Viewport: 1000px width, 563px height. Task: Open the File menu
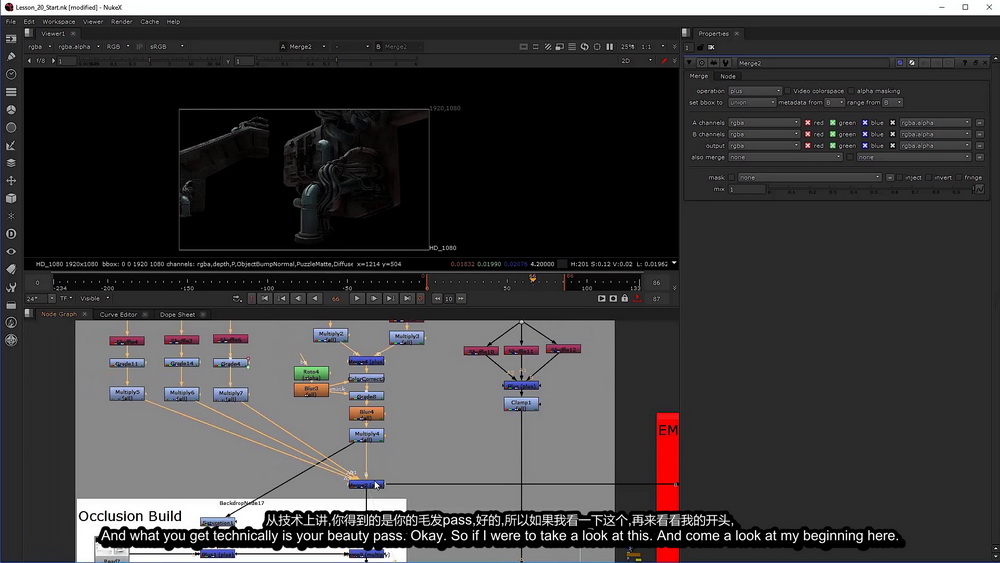click(11, 22)
